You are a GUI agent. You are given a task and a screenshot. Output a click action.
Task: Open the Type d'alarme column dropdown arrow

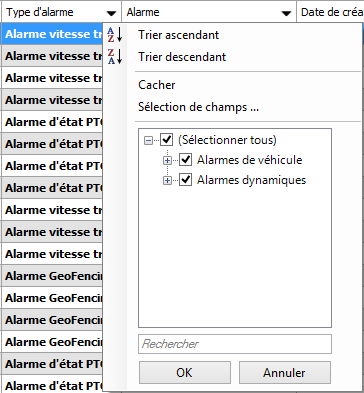[x=111, y=13]
